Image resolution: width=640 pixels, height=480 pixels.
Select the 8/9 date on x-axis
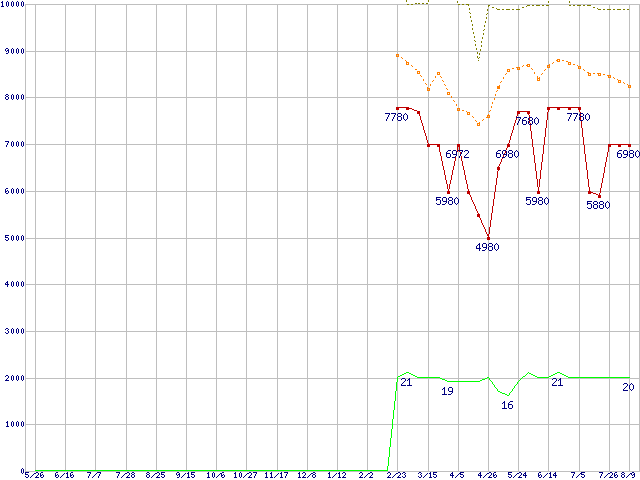tap(631, 475)
